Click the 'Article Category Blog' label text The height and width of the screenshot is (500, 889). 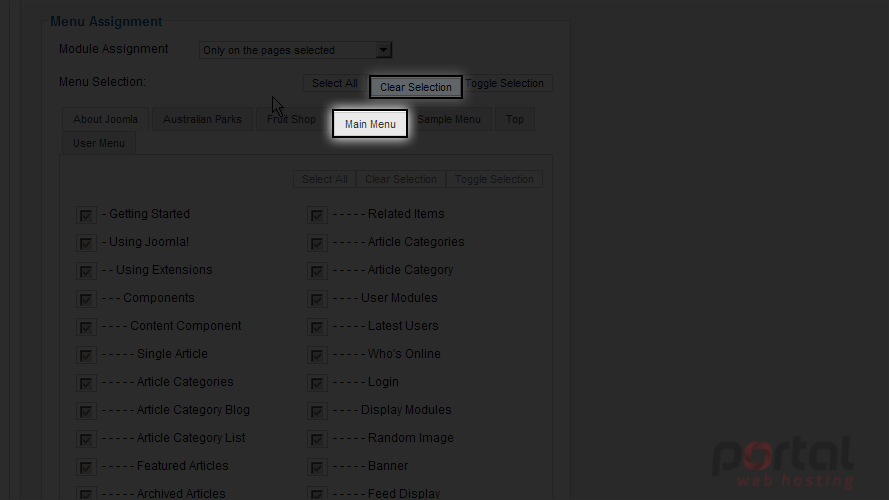point(193,410)
